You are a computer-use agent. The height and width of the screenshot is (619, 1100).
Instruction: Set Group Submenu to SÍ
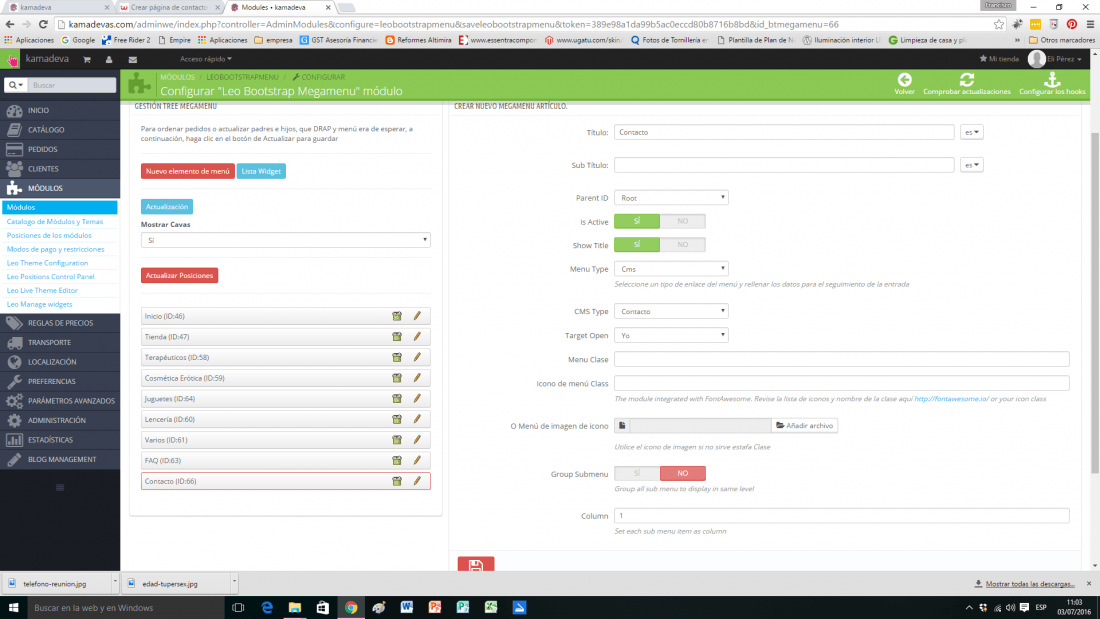(x=637, y=474)
